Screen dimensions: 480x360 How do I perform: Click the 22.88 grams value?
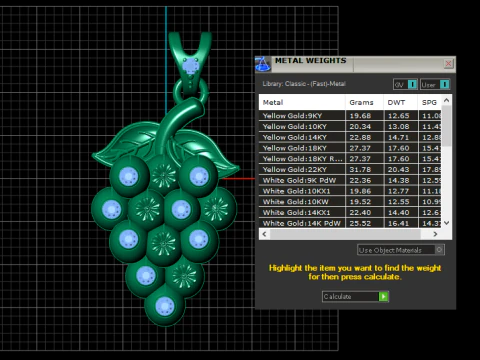coord(360,137)
